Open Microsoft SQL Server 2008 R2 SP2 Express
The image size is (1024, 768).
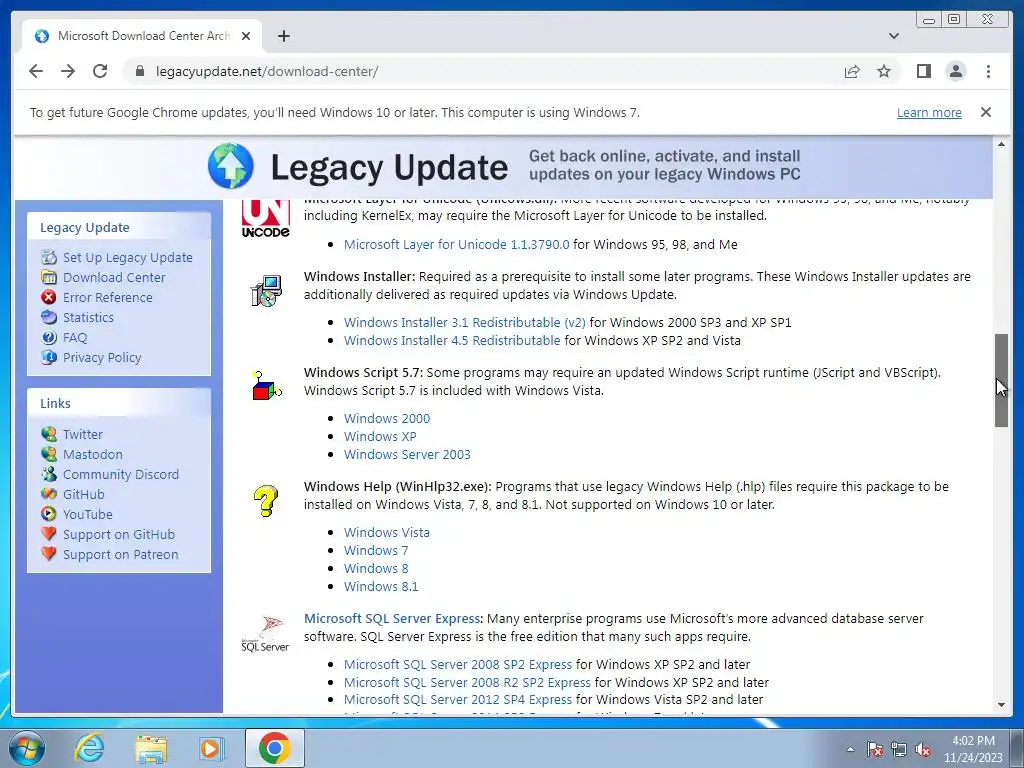tap(467, 682)
